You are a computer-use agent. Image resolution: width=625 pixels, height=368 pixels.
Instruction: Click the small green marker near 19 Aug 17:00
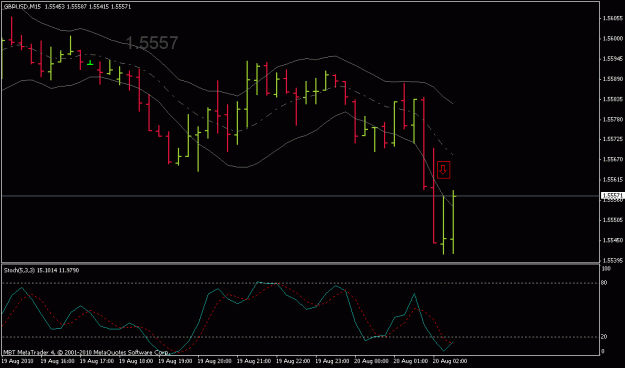(x=90, y=63)
